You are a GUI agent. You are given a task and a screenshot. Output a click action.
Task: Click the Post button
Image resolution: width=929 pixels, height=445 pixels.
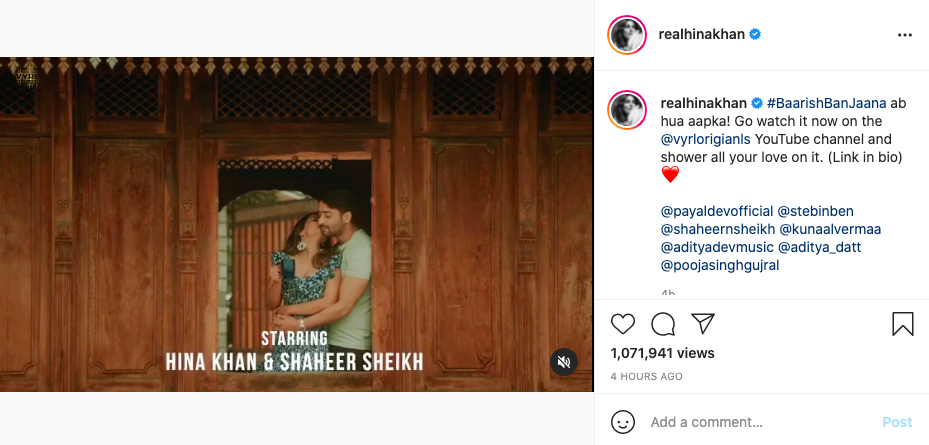(x=897, y=422)
